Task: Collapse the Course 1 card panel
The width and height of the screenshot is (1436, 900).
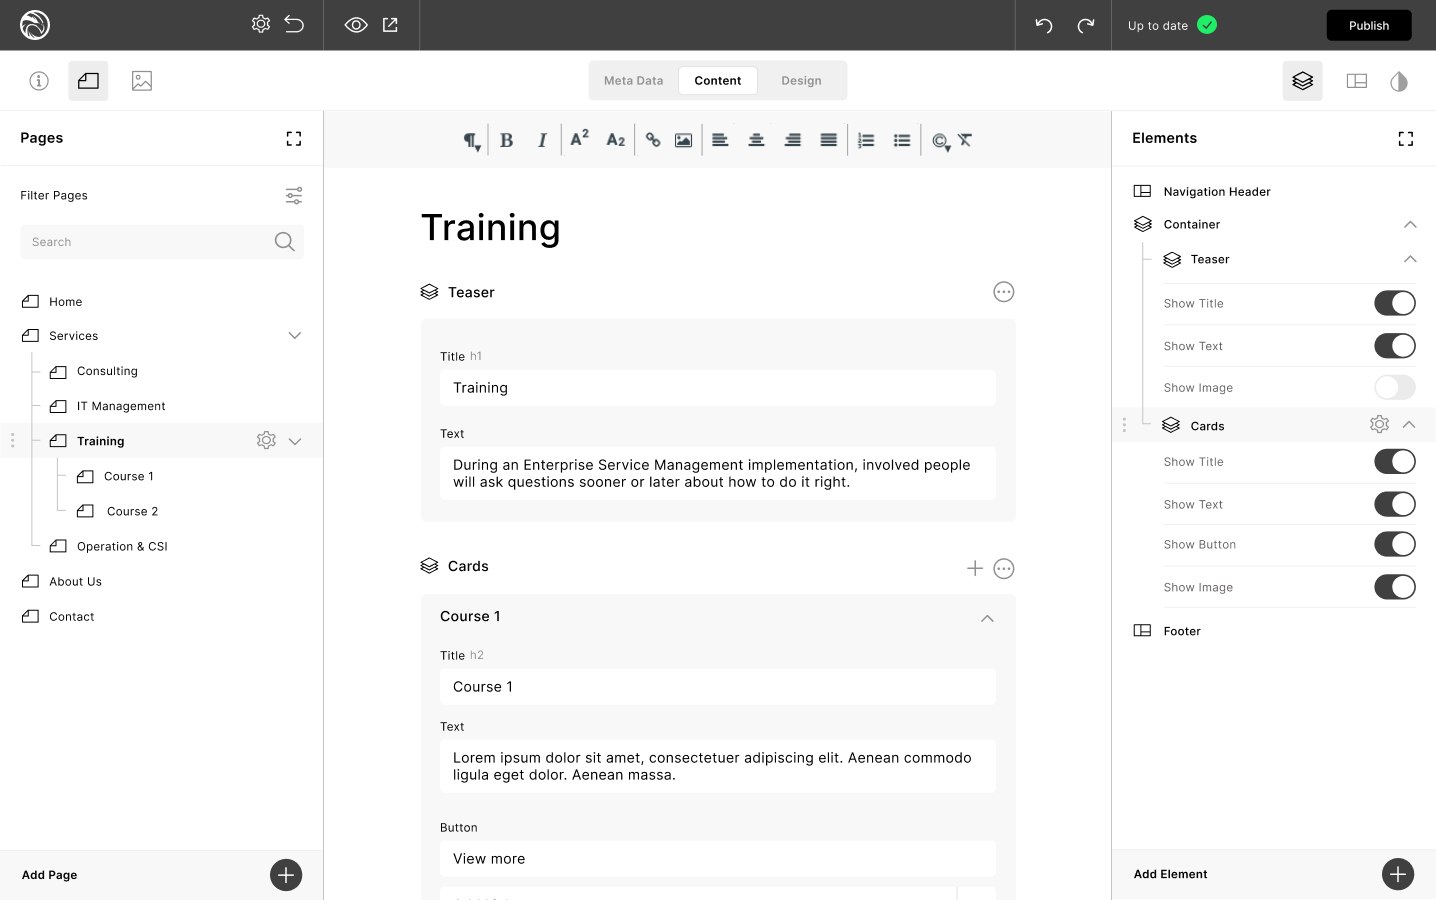Action: click(x=987, y=618)
